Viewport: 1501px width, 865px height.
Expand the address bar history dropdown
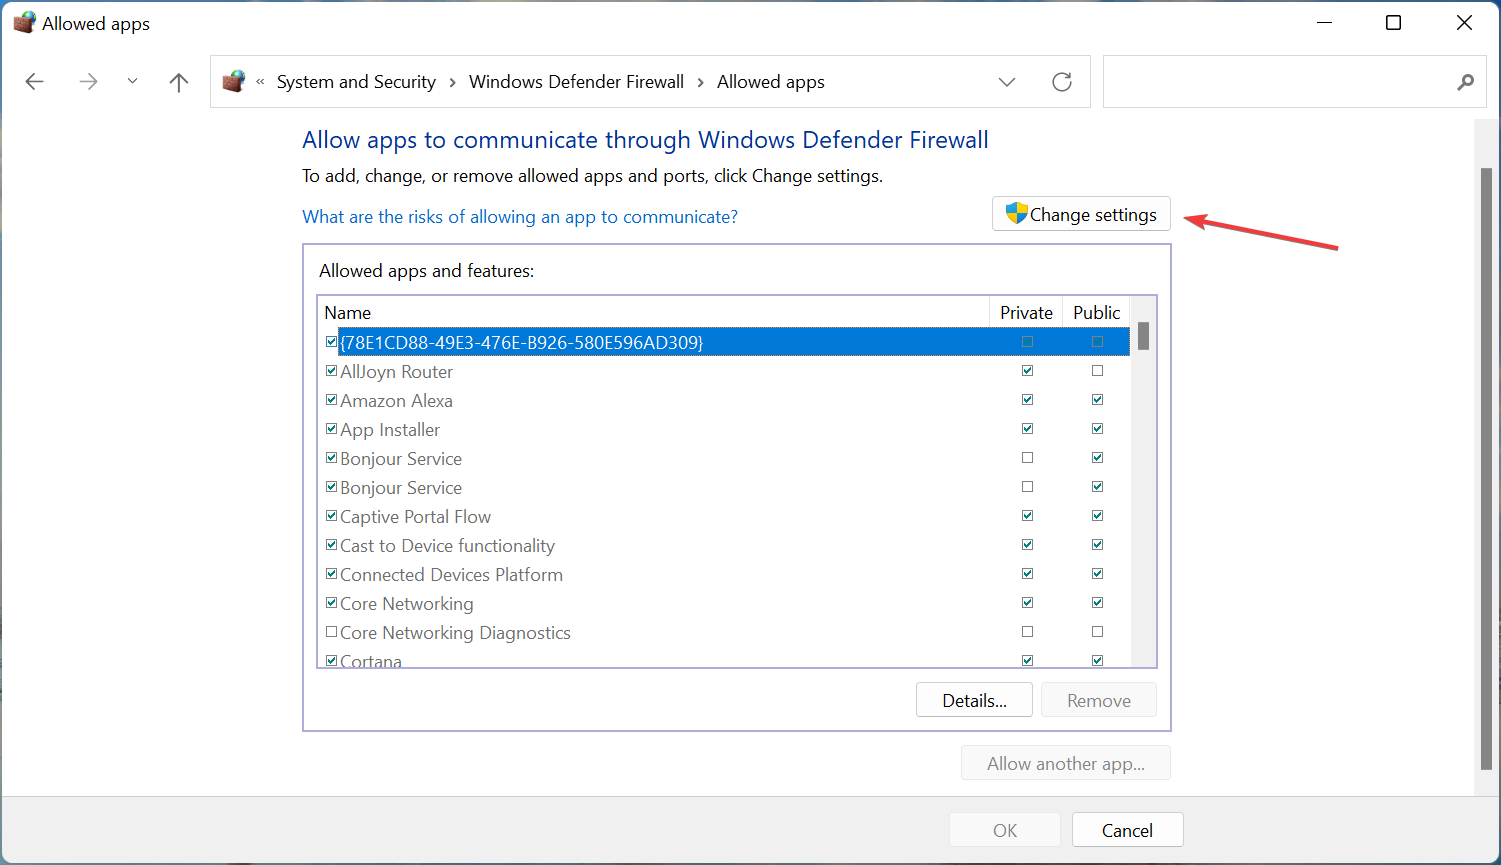pos(1007,82)
